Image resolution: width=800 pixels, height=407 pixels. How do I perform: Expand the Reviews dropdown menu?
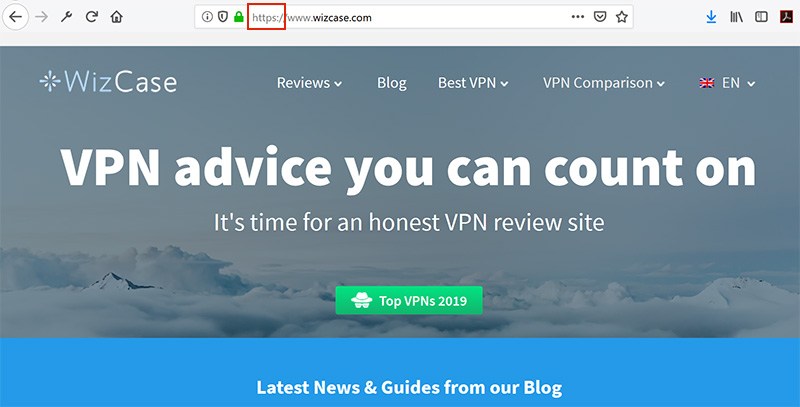(309, 83)
